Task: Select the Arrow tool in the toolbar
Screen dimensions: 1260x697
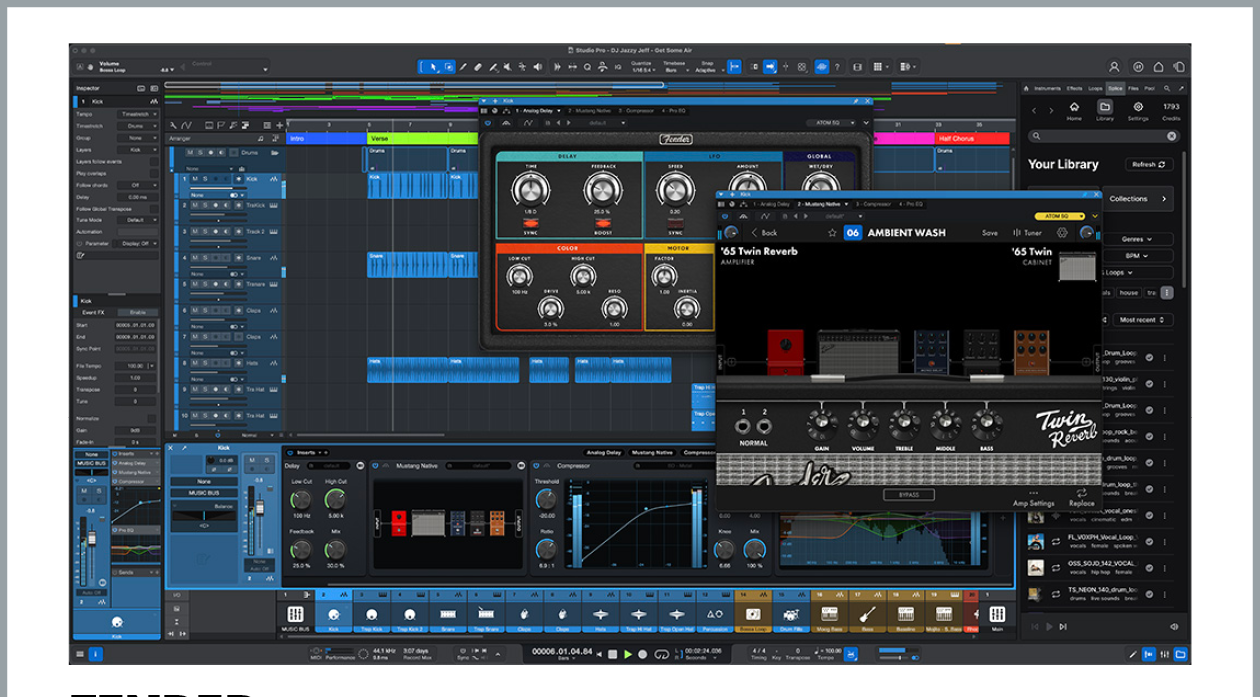Action: pyautogui.click(x=432, y=67)
